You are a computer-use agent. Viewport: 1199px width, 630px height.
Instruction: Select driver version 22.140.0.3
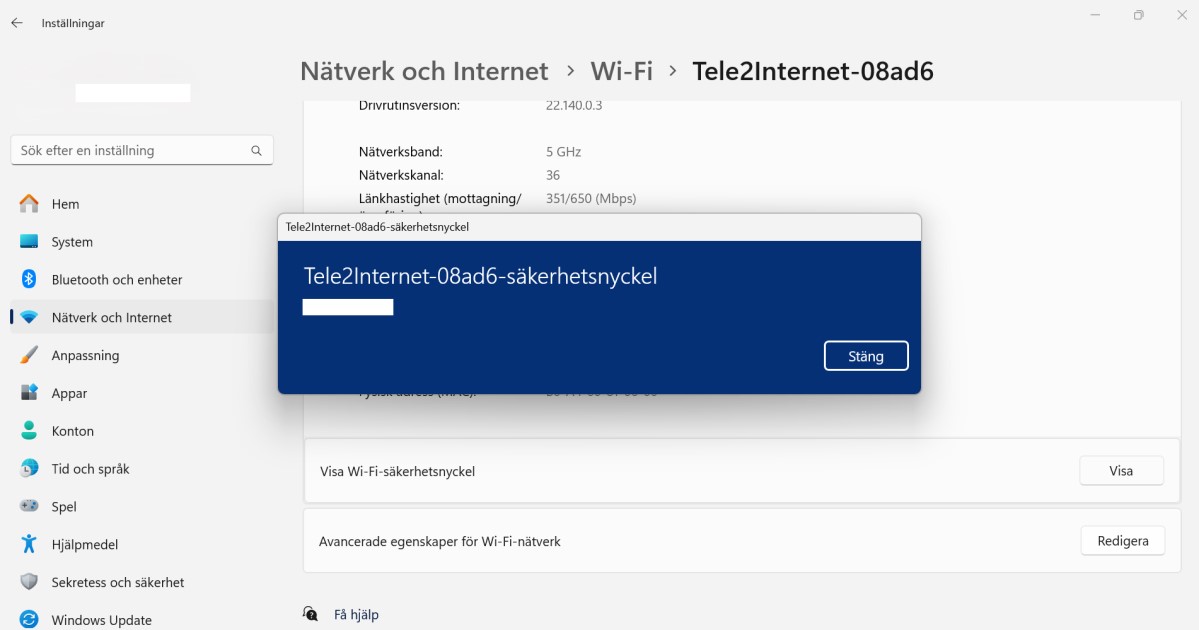574,106
